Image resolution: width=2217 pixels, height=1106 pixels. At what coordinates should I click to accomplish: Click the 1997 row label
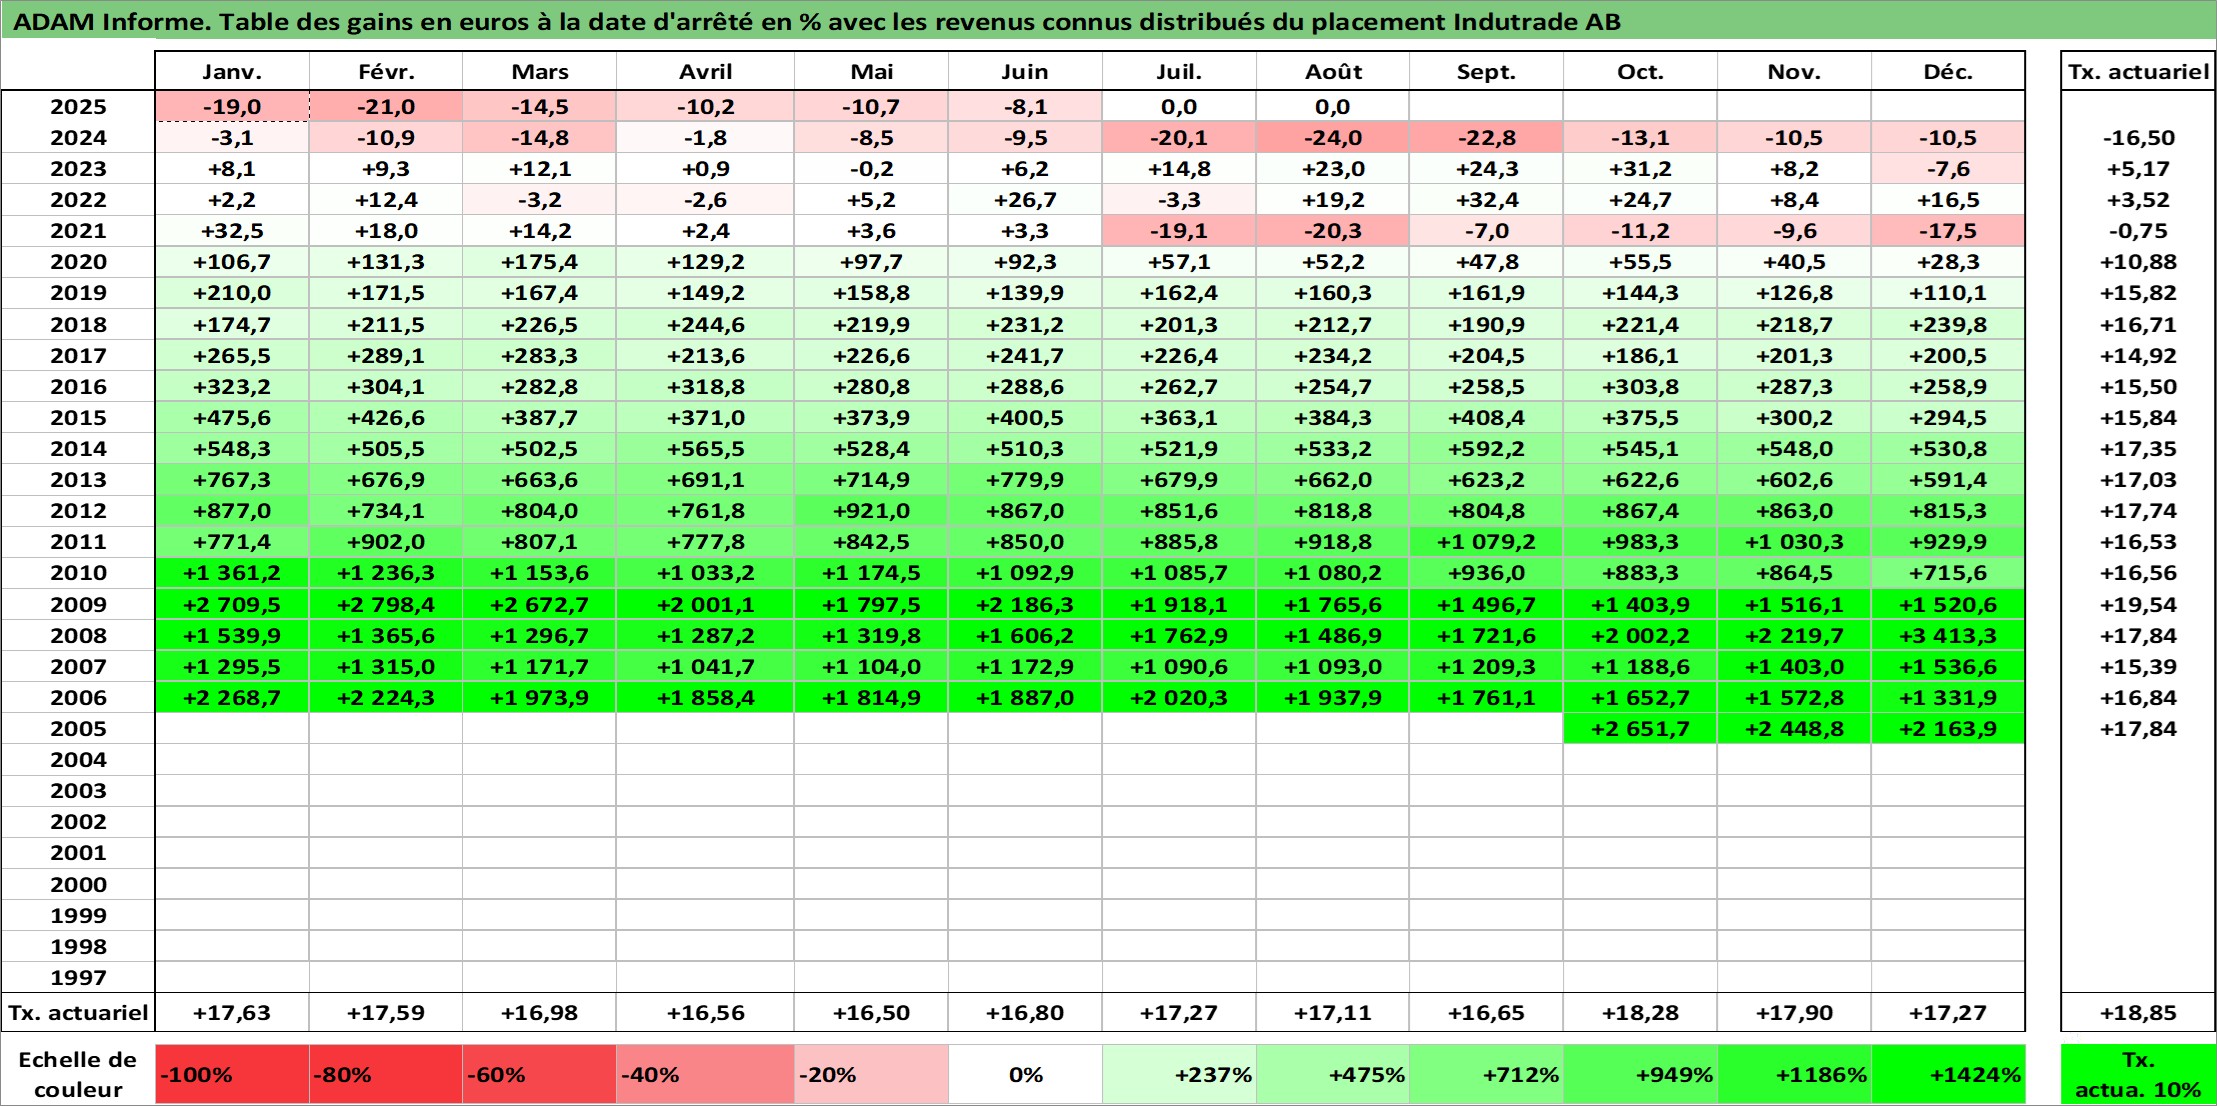click(78, 978)
